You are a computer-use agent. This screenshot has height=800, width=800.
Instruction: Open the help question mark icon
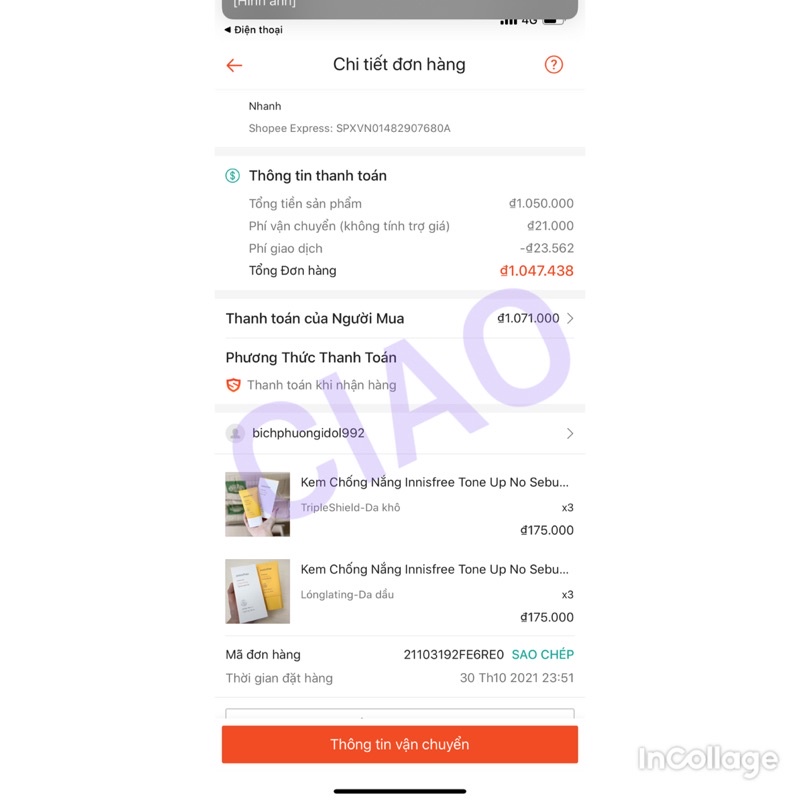pyautogui.click(x=554, y=65)
